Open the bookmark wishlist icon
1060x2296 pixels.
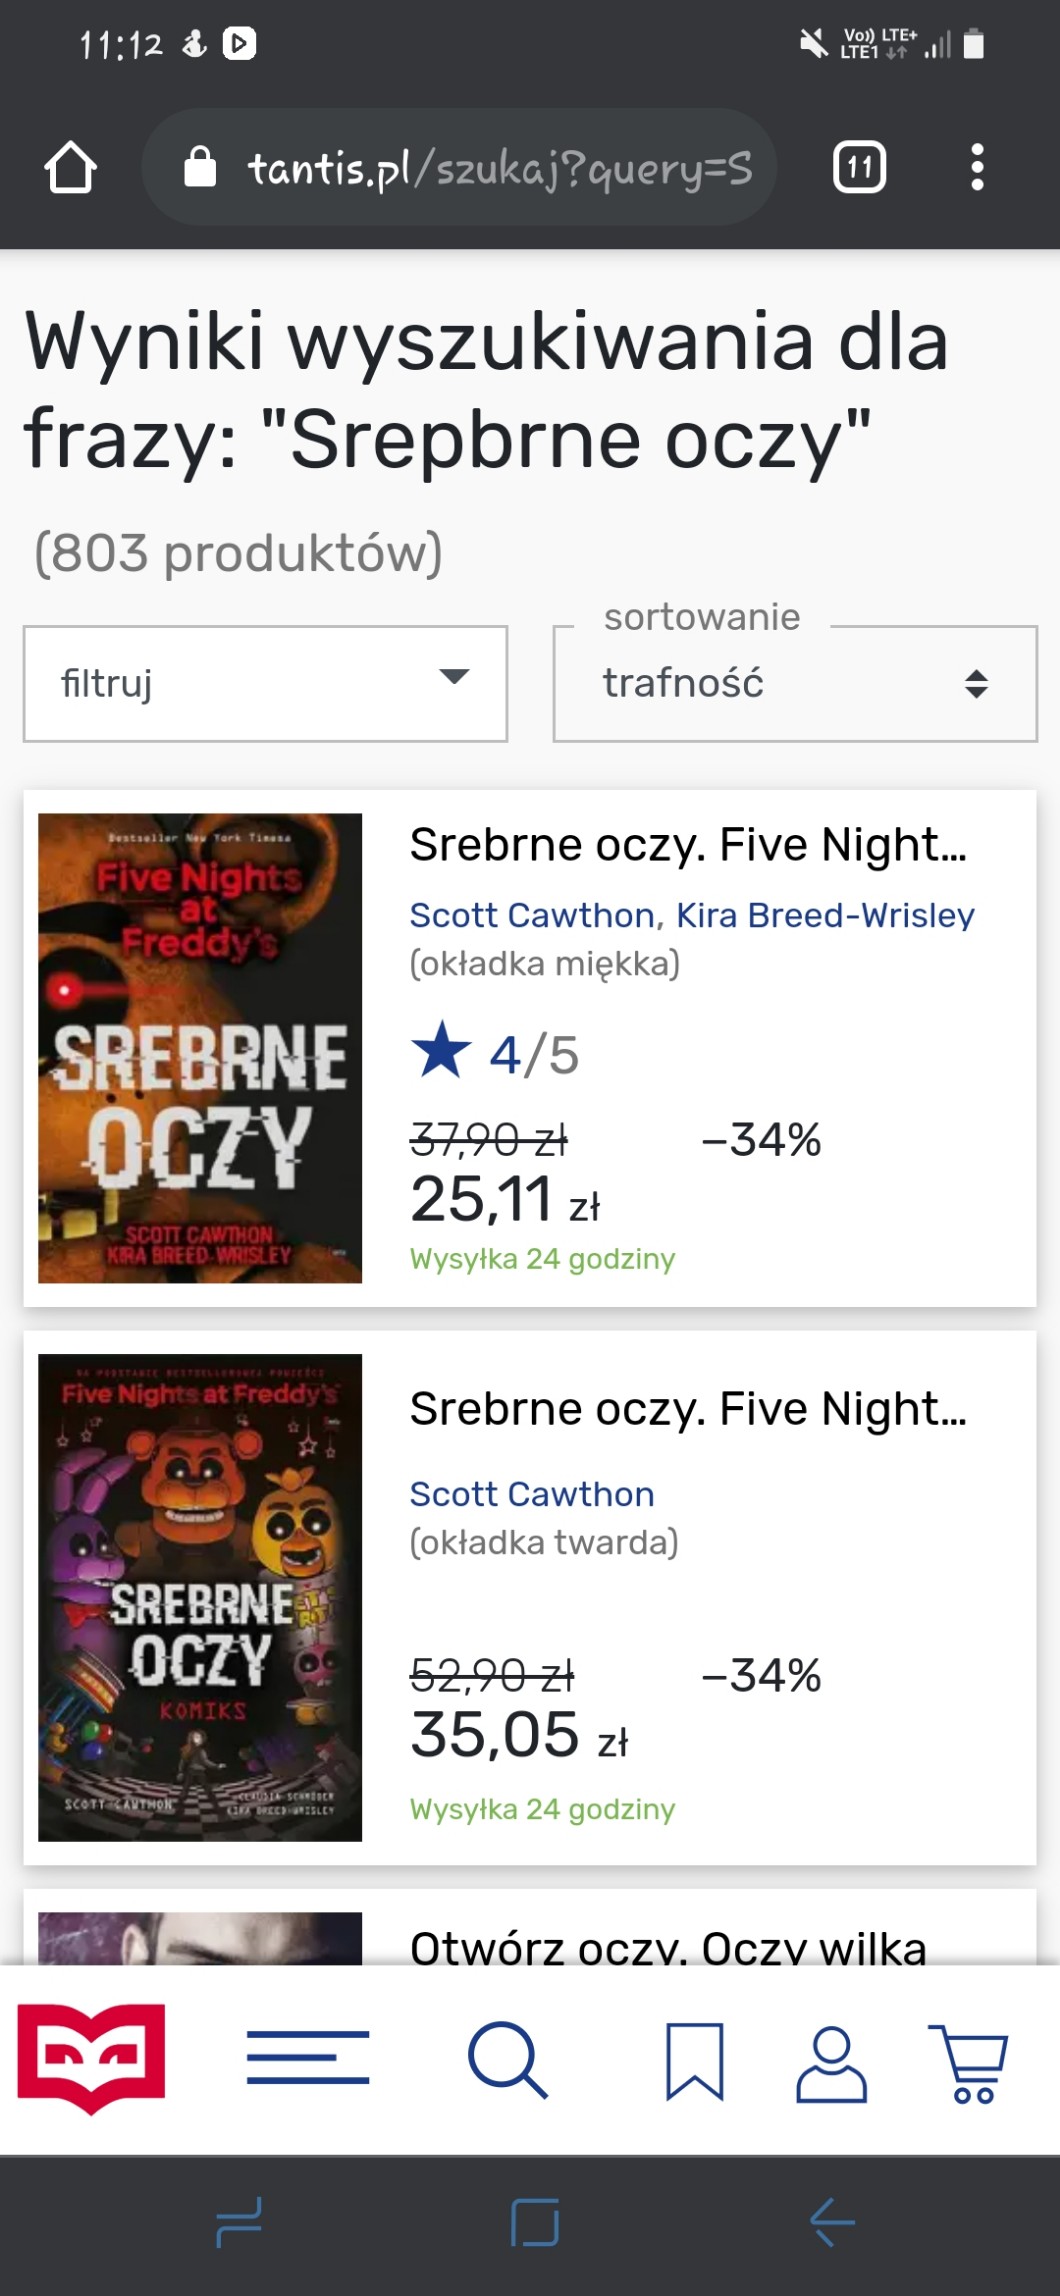(694, 2060)
